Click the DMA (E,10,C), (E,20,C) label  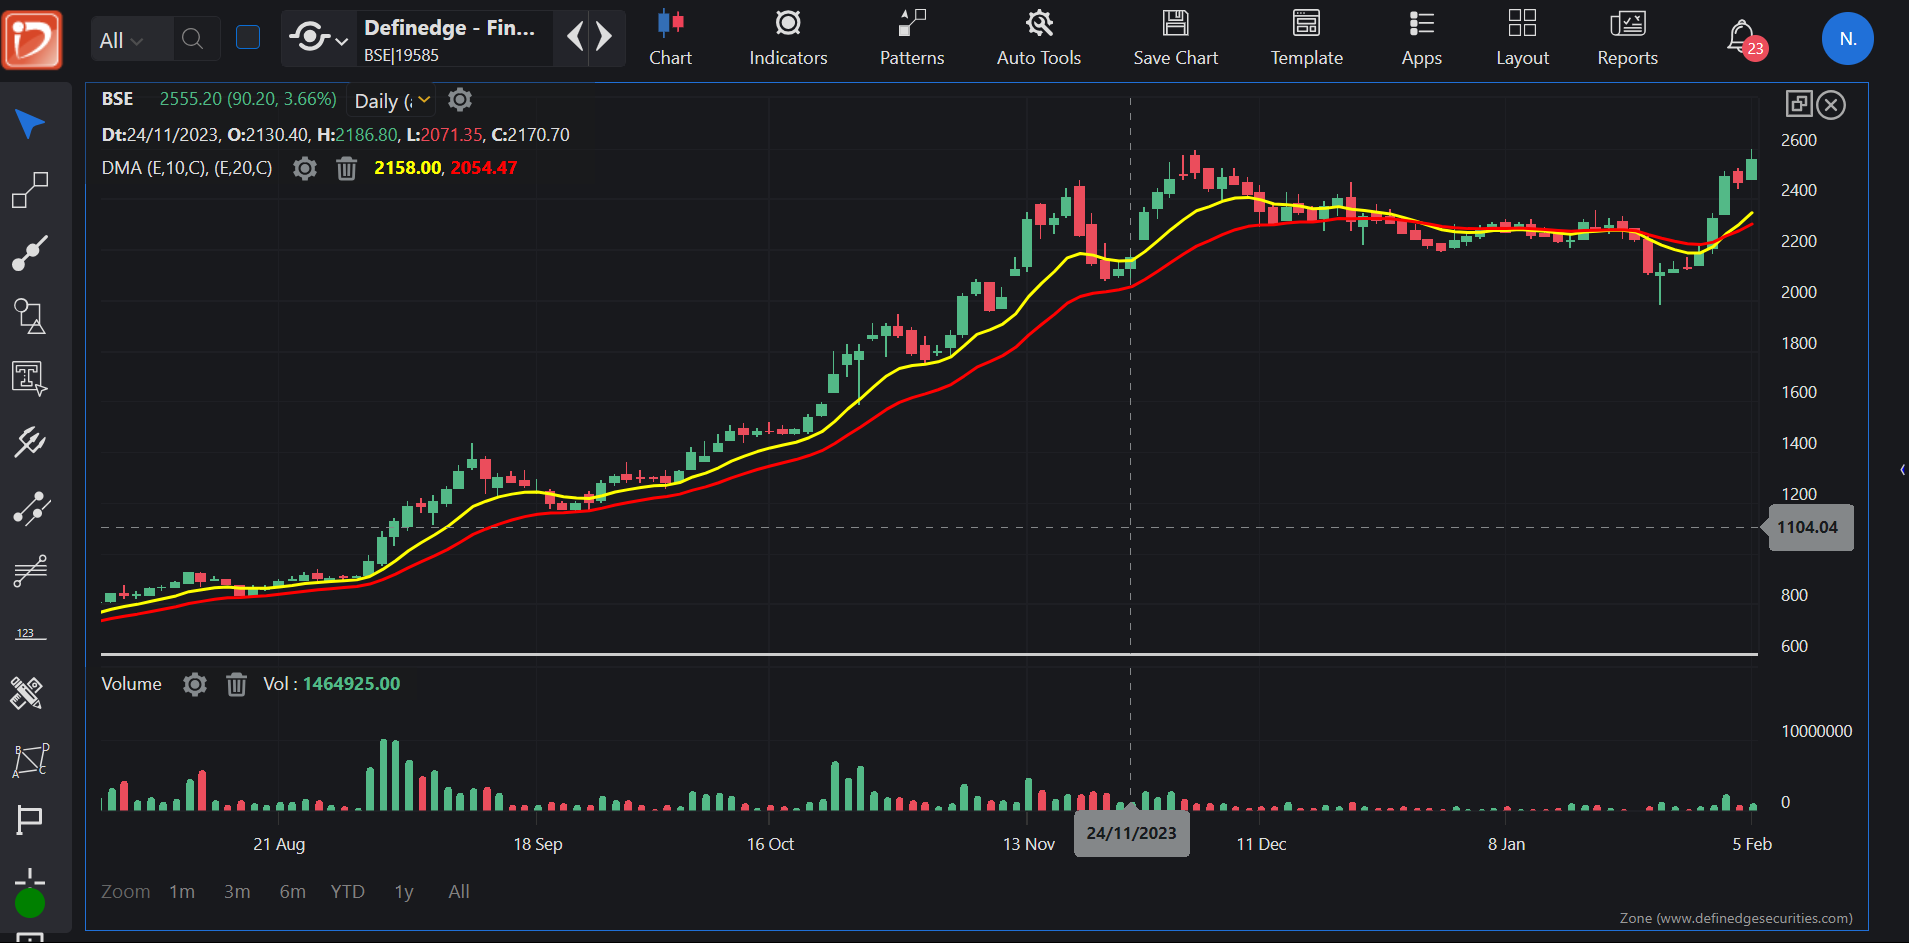pyautogui.click(x=187, y=168)
